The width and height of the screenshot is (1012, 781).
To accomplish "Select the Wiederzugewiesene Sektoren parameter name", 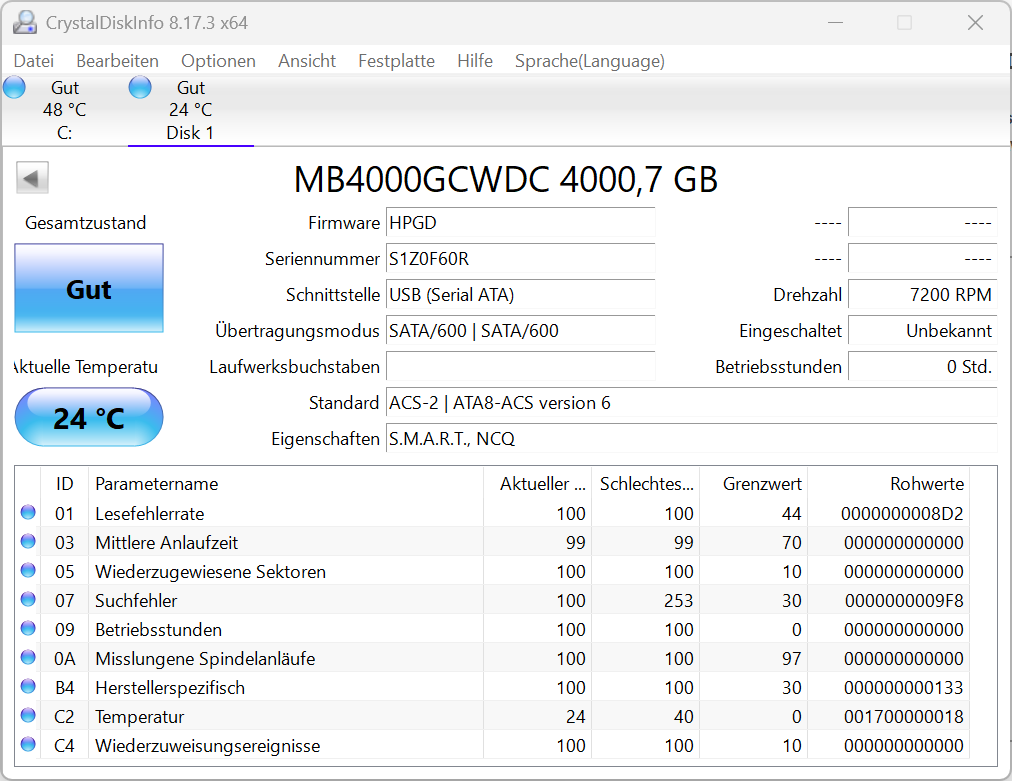I will 210,572.
